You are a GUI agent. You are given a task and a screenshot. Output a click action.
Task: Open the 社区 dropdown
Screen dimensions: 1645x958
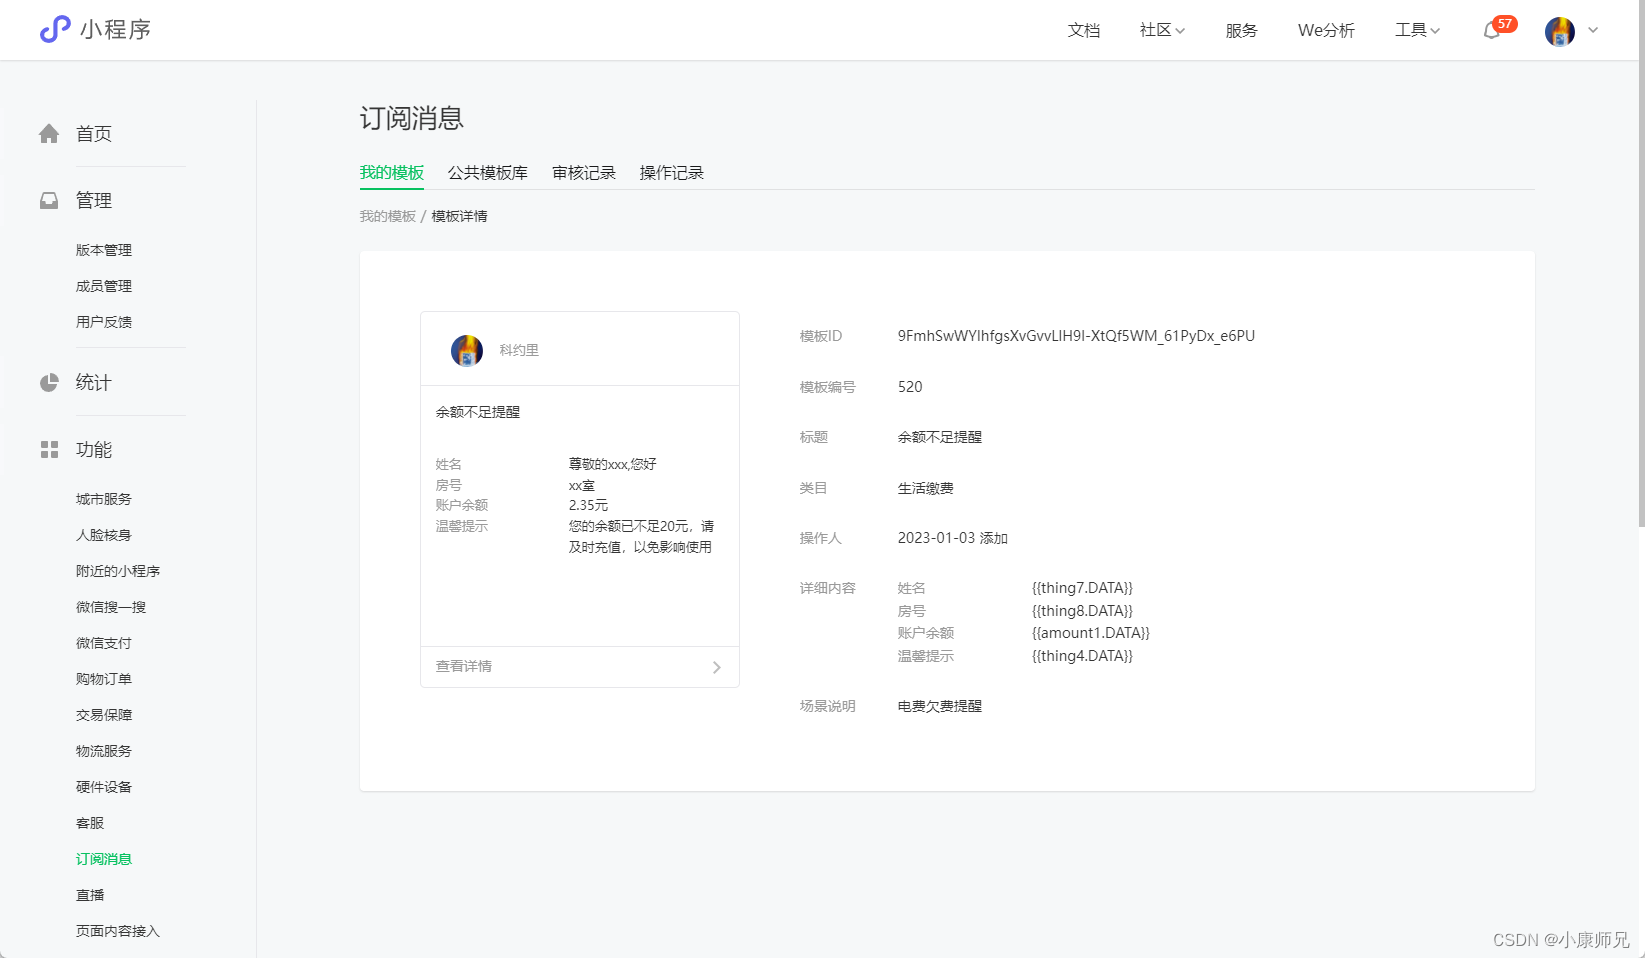point(1159,30)
